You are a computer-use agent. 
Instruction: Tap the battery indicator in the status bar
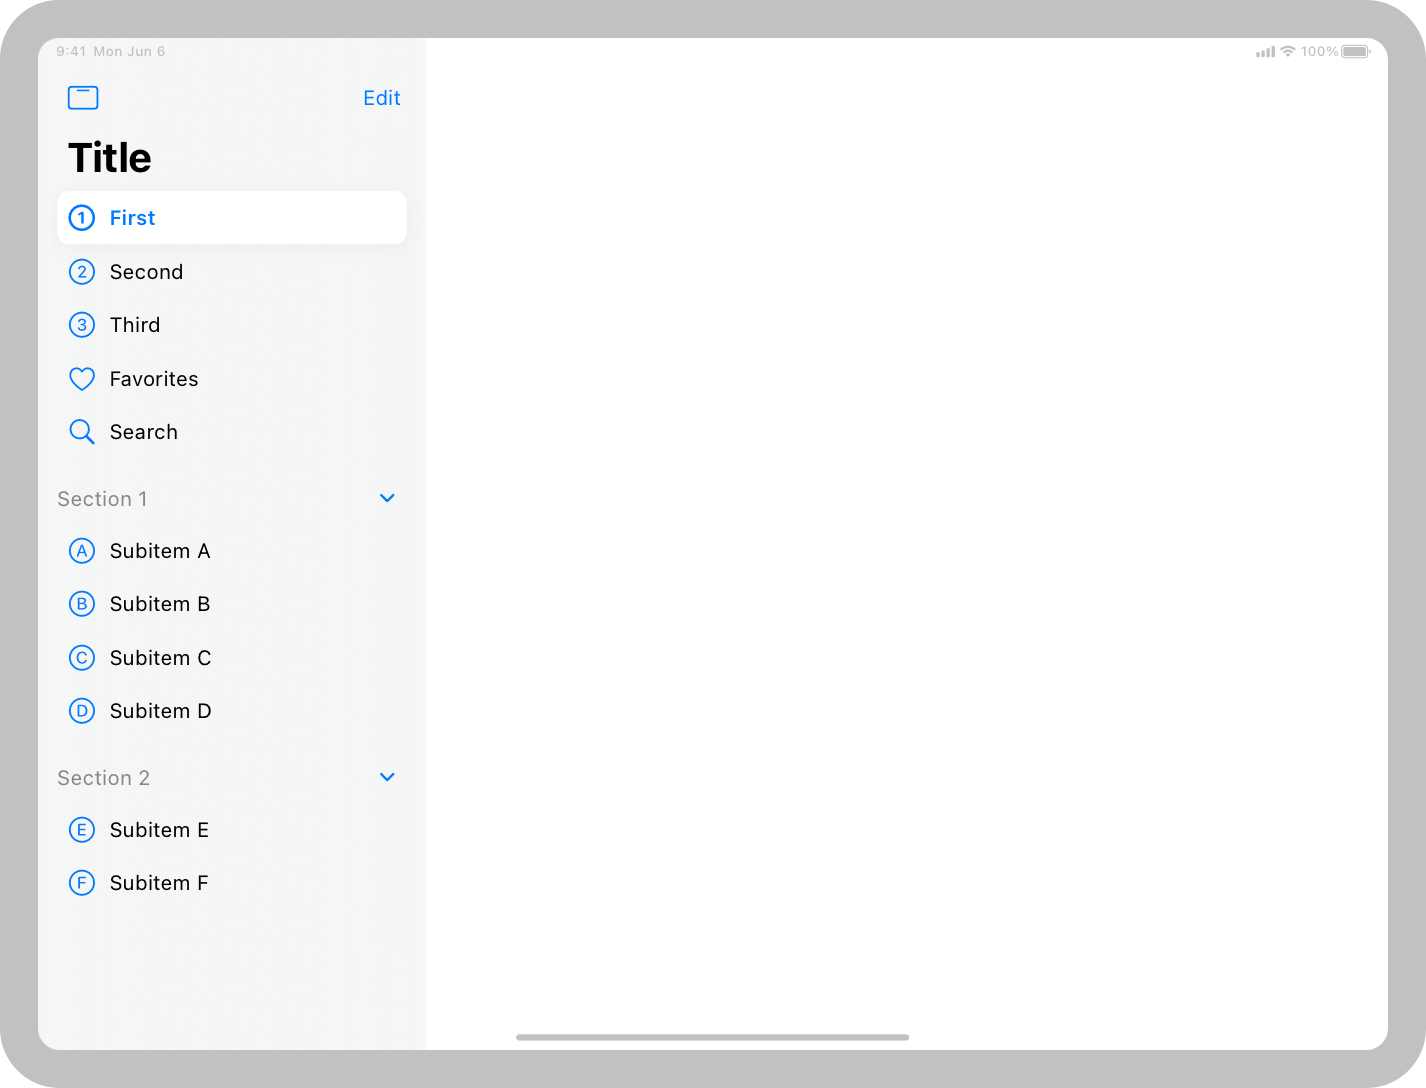click(x=1357, y=51)
